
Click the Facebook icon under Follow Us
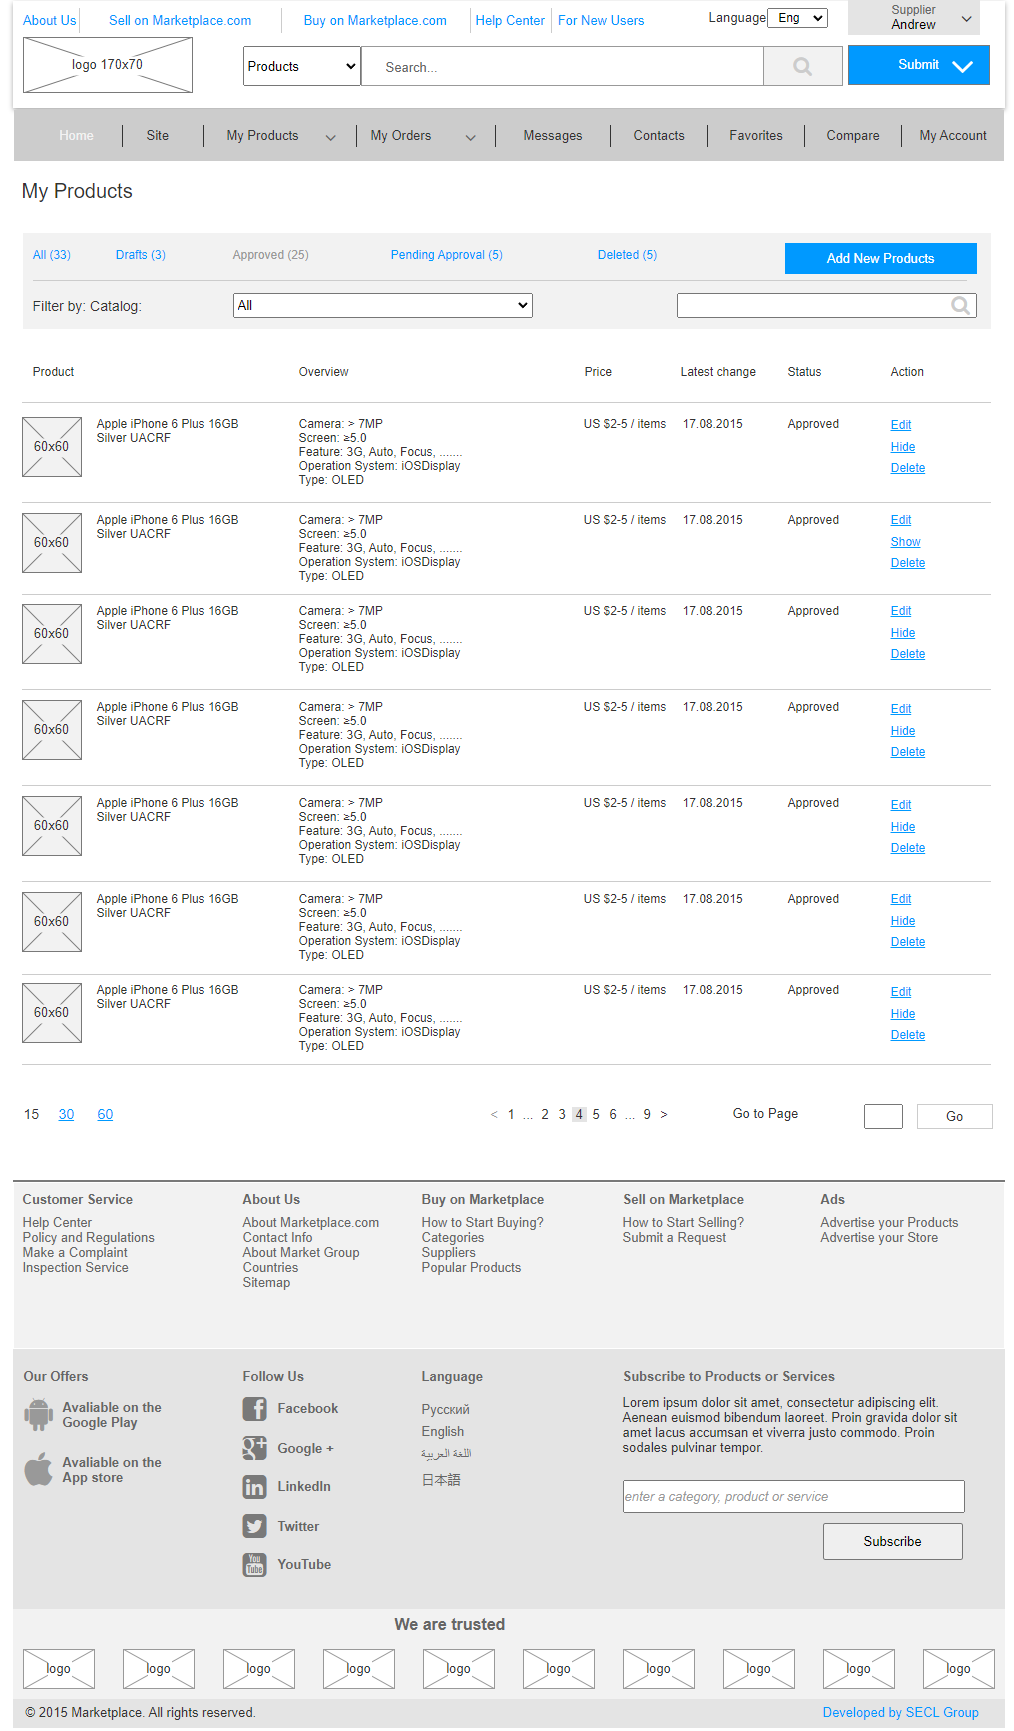(254, 1409)
